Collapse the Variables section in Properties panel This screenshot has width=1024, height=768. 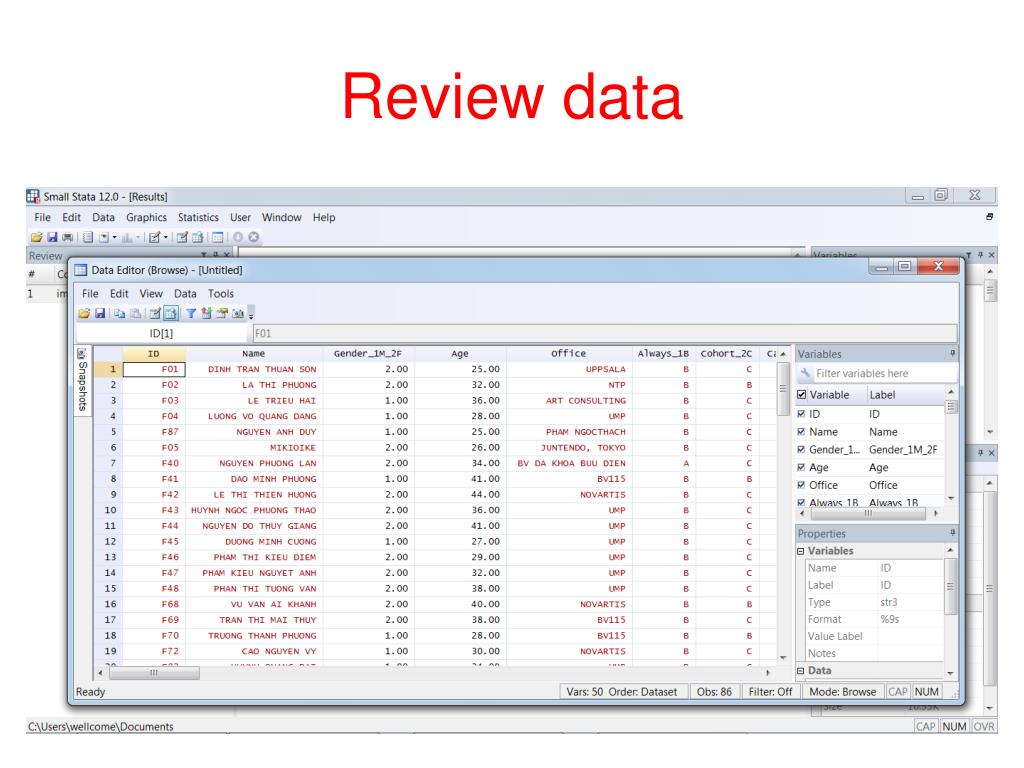point(801,551)
